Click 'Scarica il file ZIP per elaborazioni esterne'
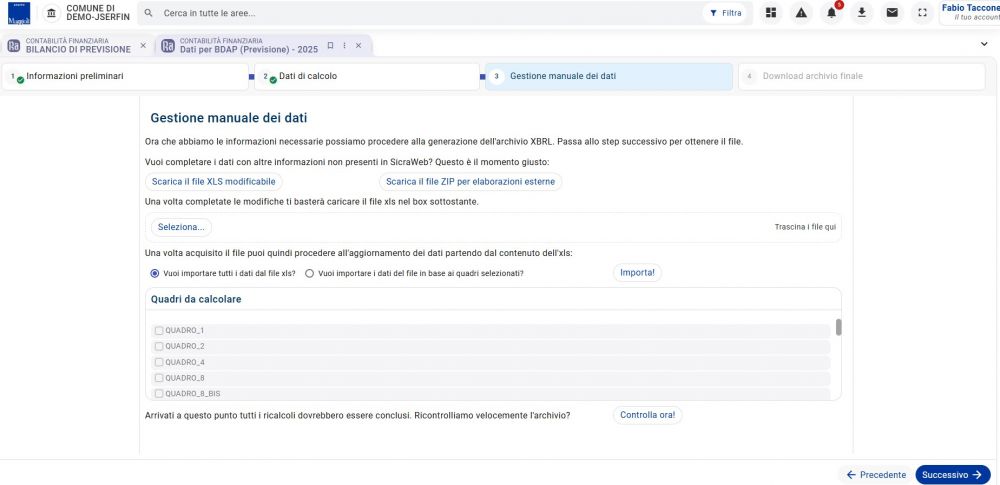 [x=471, y=182]
